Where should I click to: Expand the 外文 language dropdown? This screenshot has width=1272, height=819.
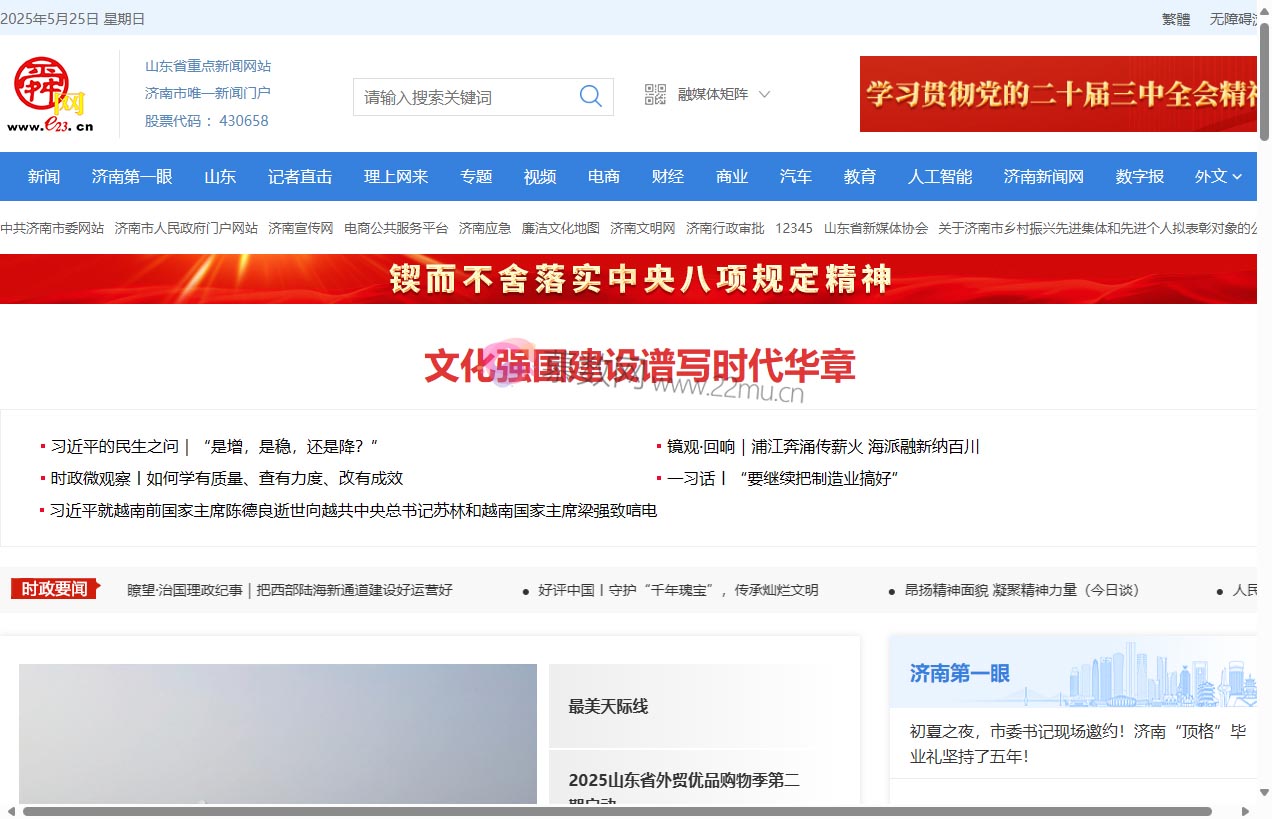point(1218,176)
